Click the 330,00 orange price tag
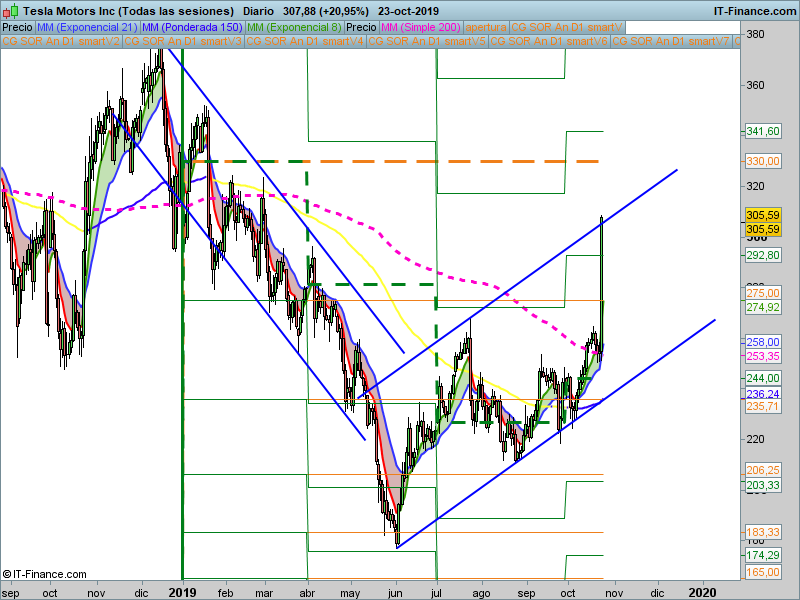The image size is (800, 600). pos(763,161)
